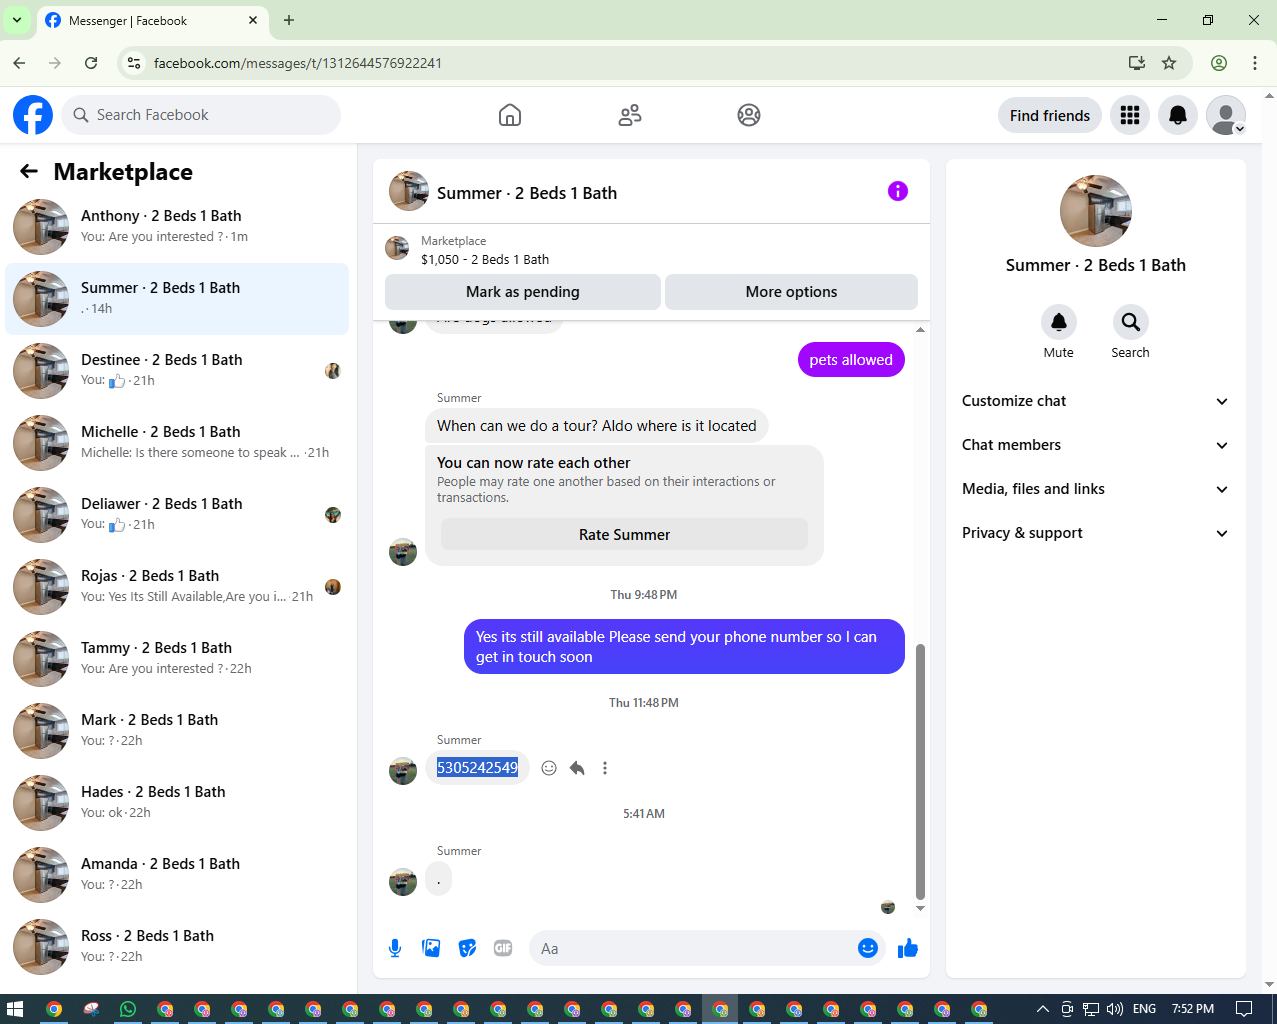Focus the Search Facebook field

click(x=201, y=115)
